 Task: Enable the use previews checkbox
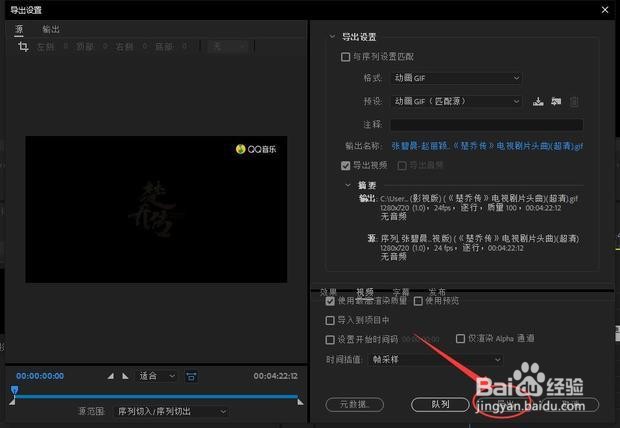click(418, 301)
